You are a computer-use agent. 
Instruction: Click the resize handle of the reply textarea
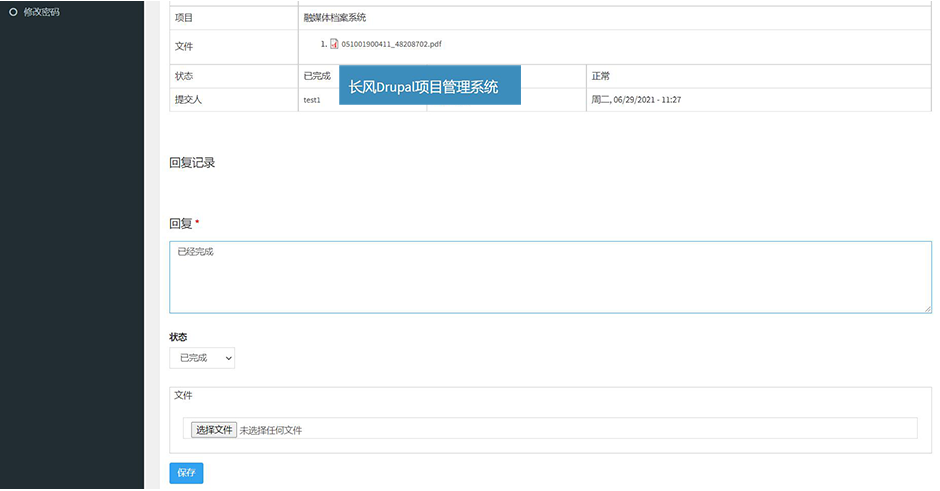pyautogui.click(x=927, y=308)
